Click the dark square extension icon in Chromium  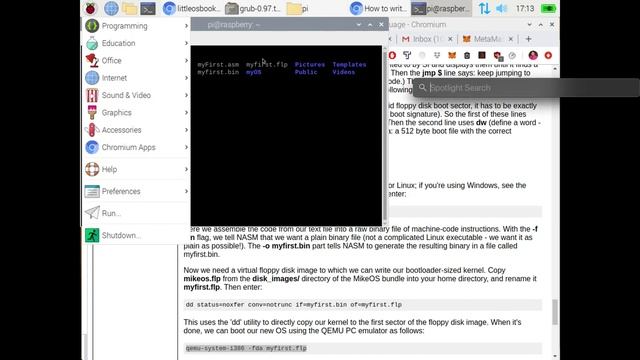click(482, 55)
